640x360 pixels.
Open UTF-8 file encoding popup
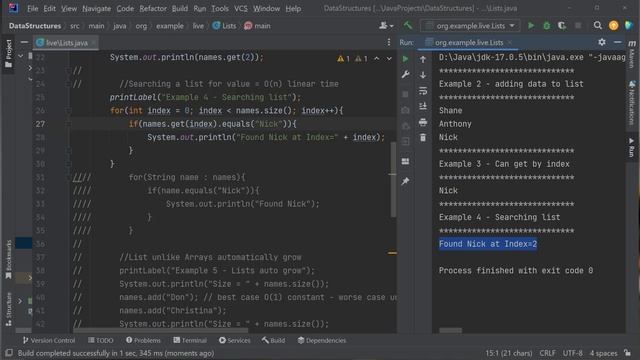(572, 353)
